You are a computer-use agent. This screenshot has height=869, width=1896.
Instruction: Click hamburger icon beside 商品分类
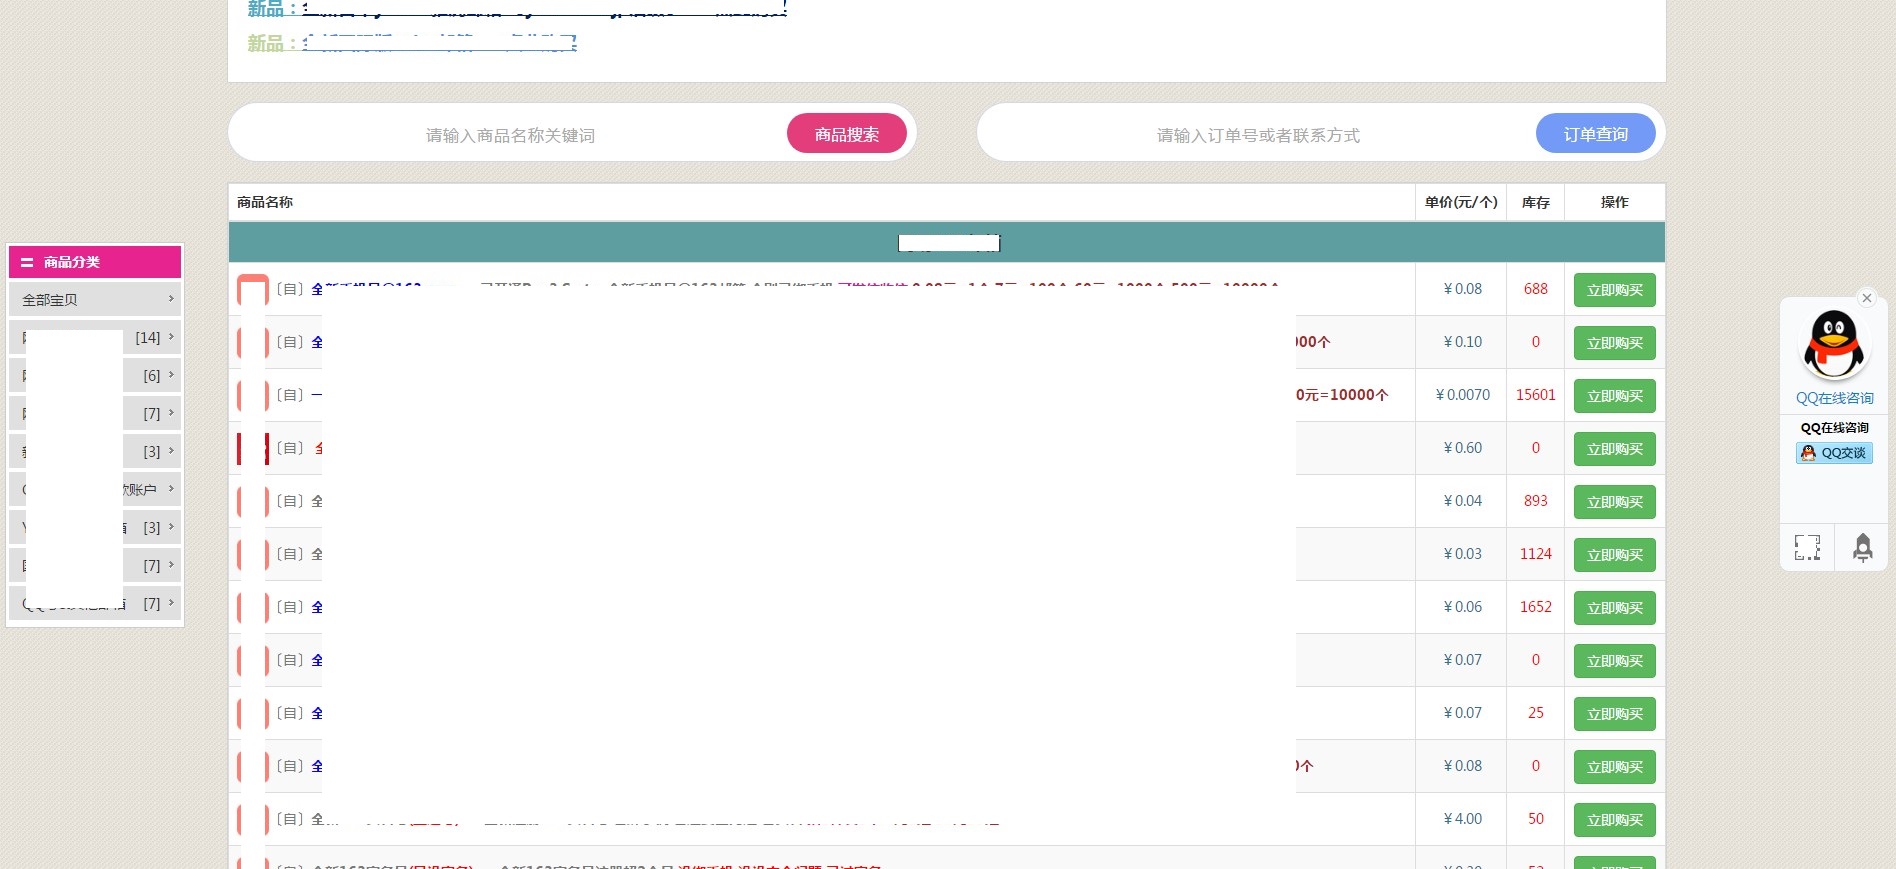(27, 262)
